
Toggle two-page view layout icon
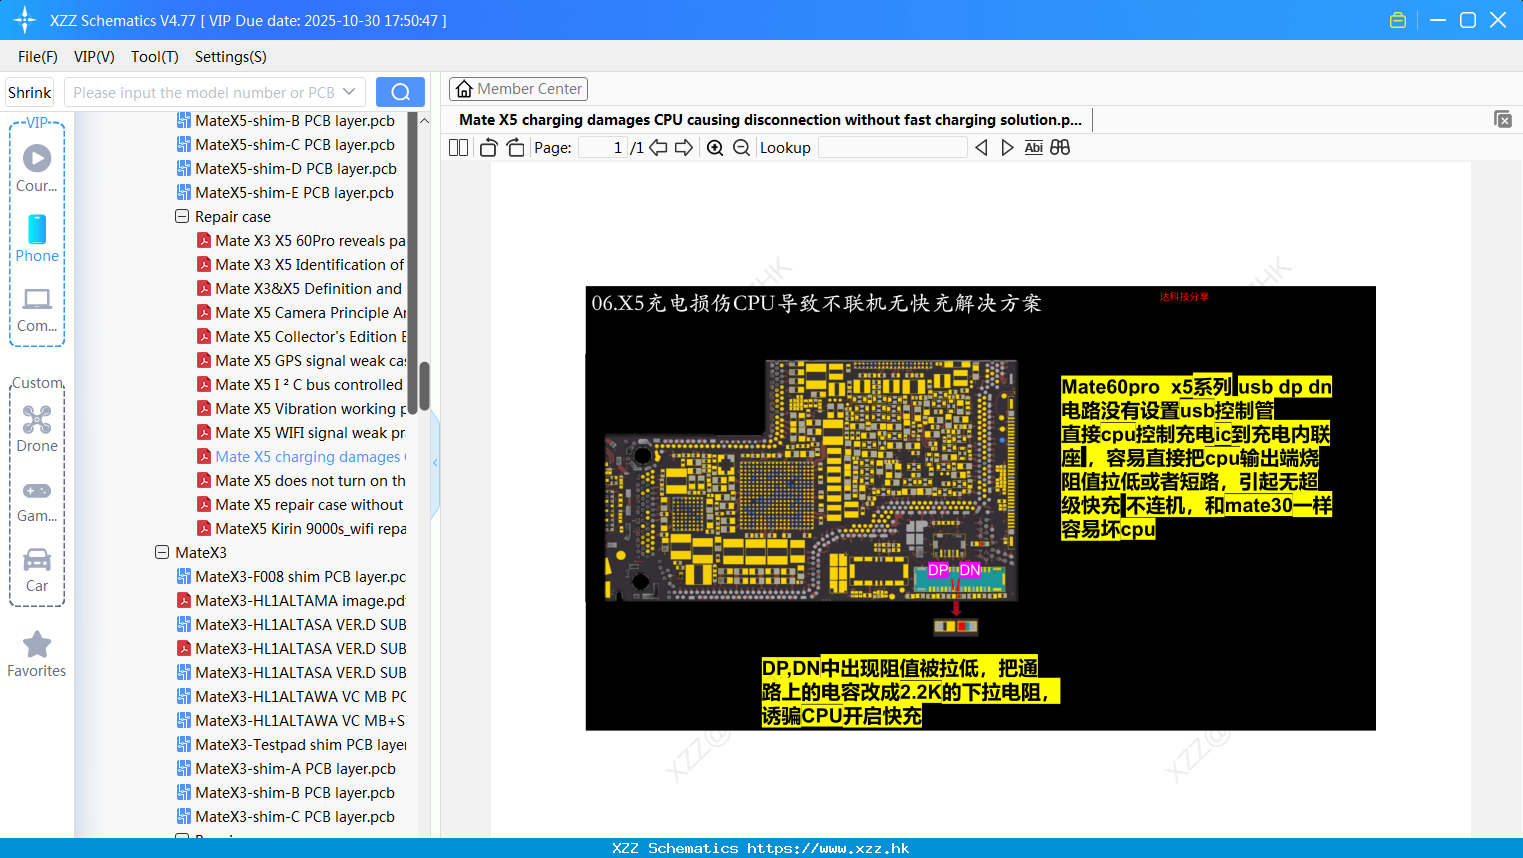tap(459, 148)
